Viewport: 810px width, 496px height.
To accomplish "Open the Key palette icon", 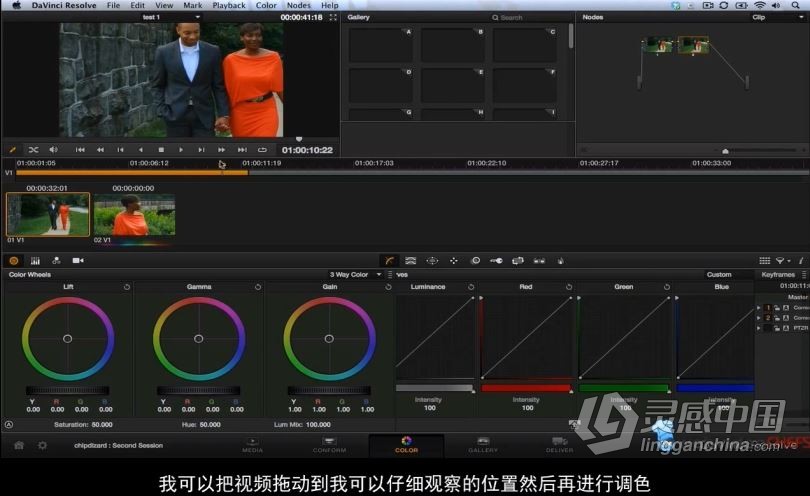I will (x=496, y=261).
